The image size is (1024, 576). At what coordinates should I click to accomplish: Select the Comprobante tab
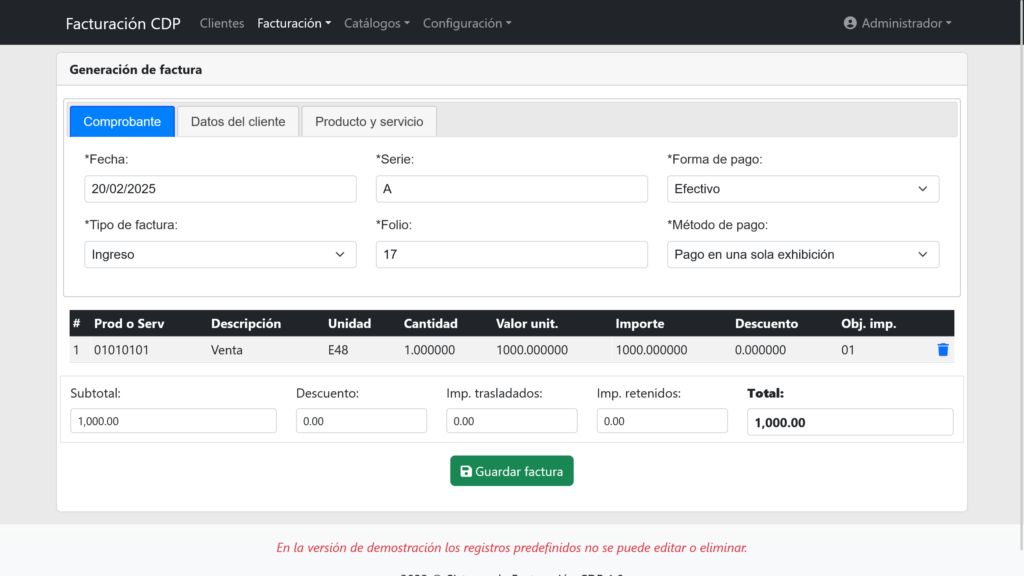coord(122,122)
